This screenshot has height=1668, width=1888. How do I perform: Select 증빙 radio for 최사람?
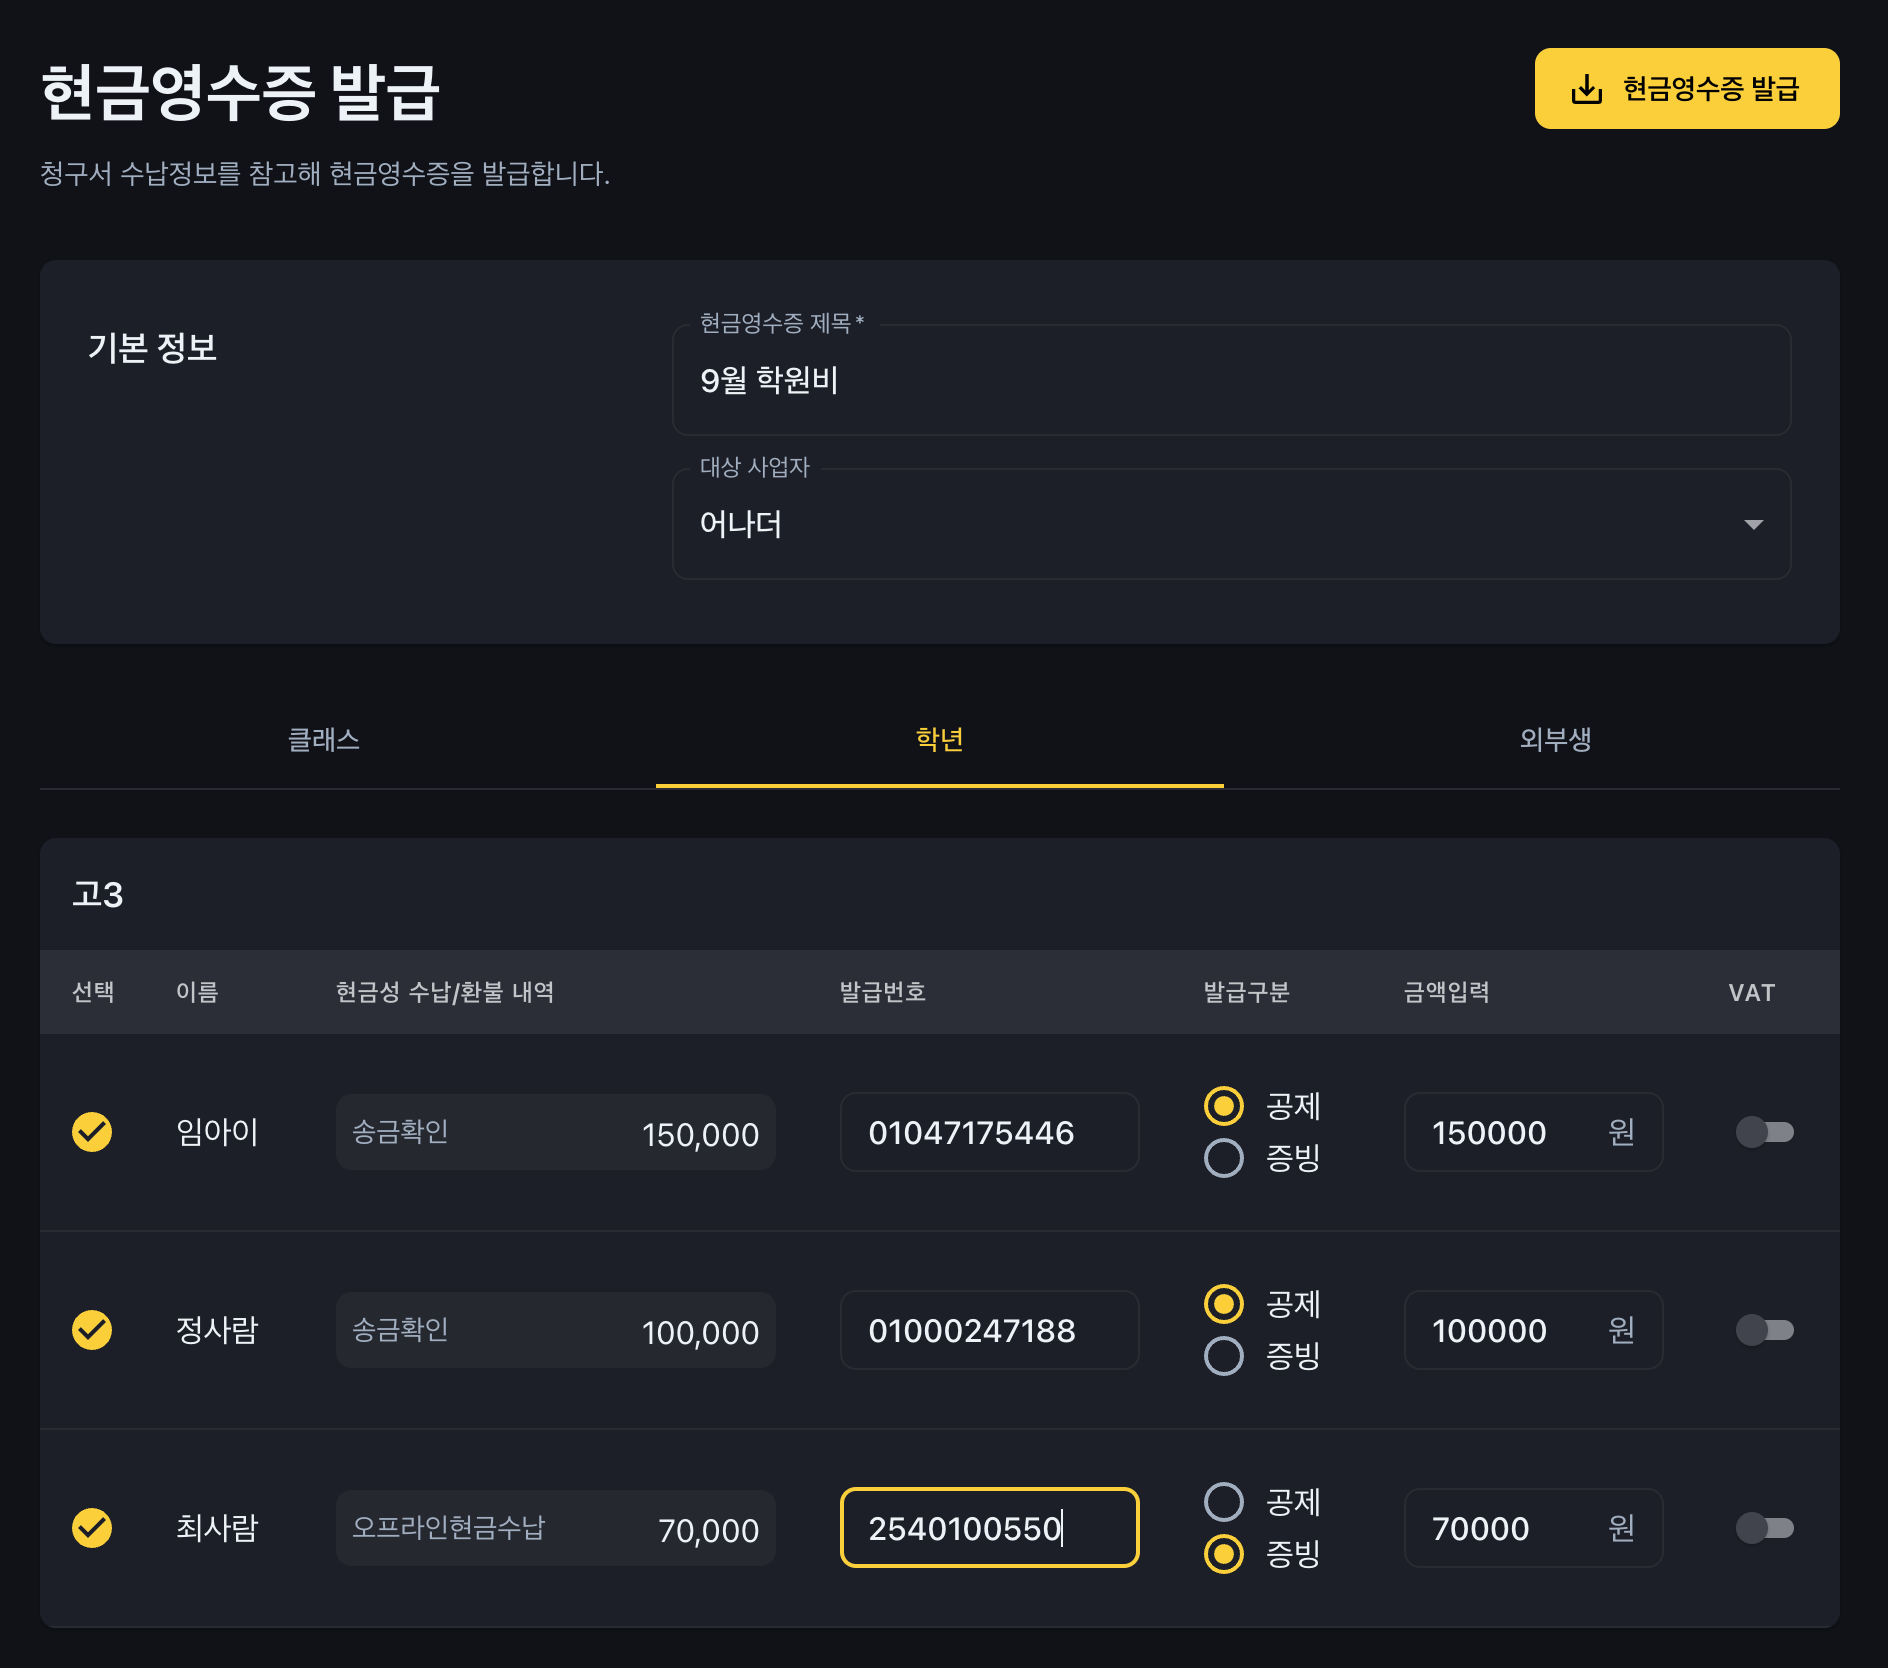pos(1224,1554)
